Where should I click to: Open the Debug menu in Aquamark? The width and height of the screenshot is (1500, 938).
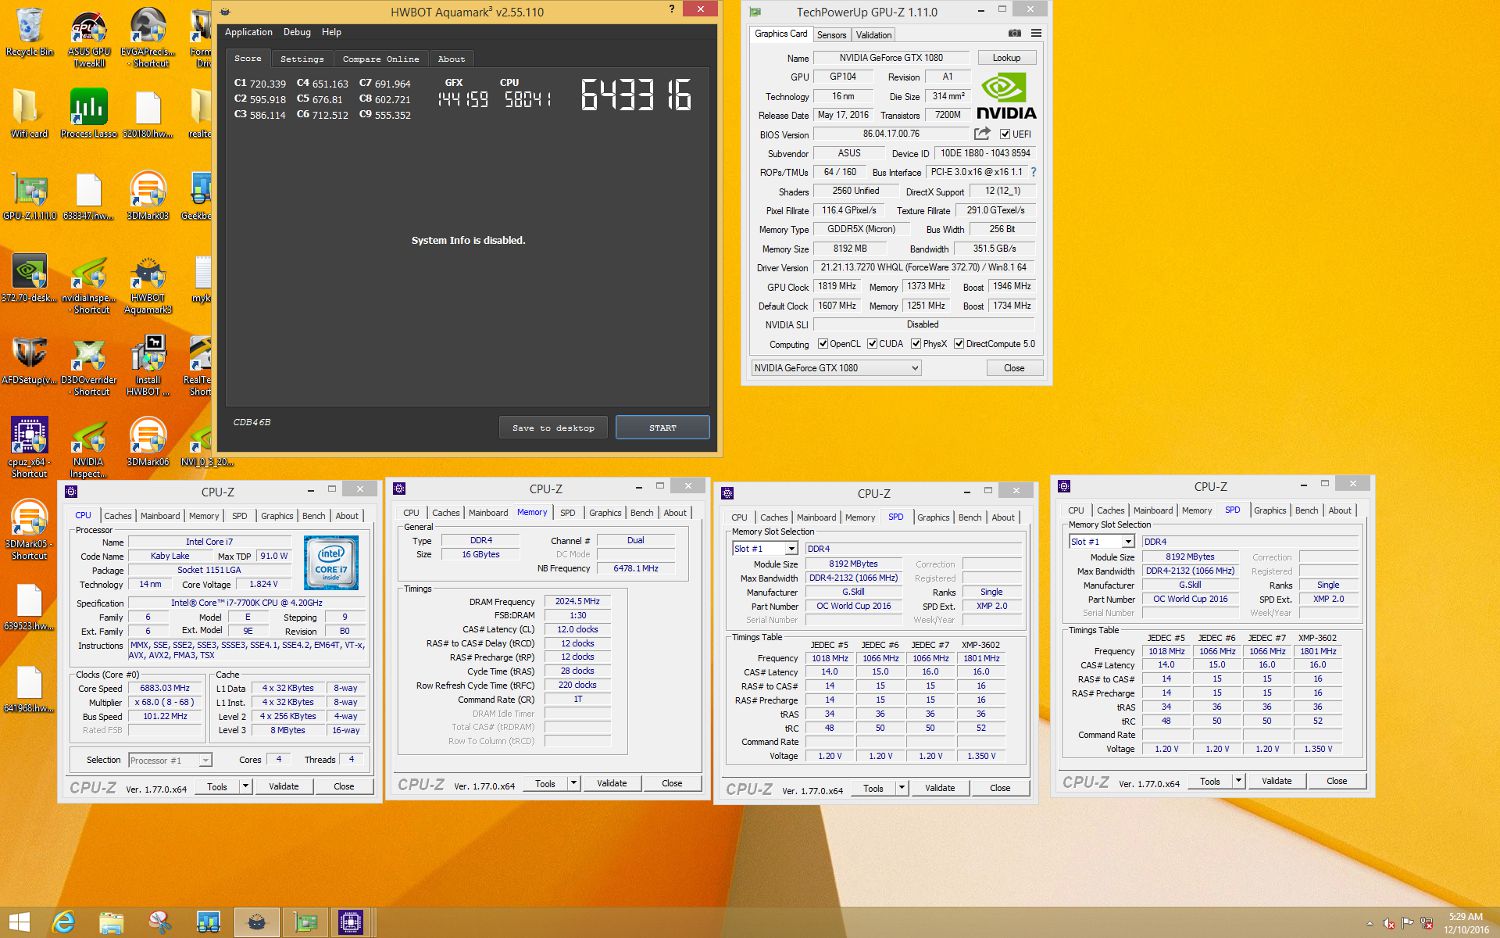(297, 32)
